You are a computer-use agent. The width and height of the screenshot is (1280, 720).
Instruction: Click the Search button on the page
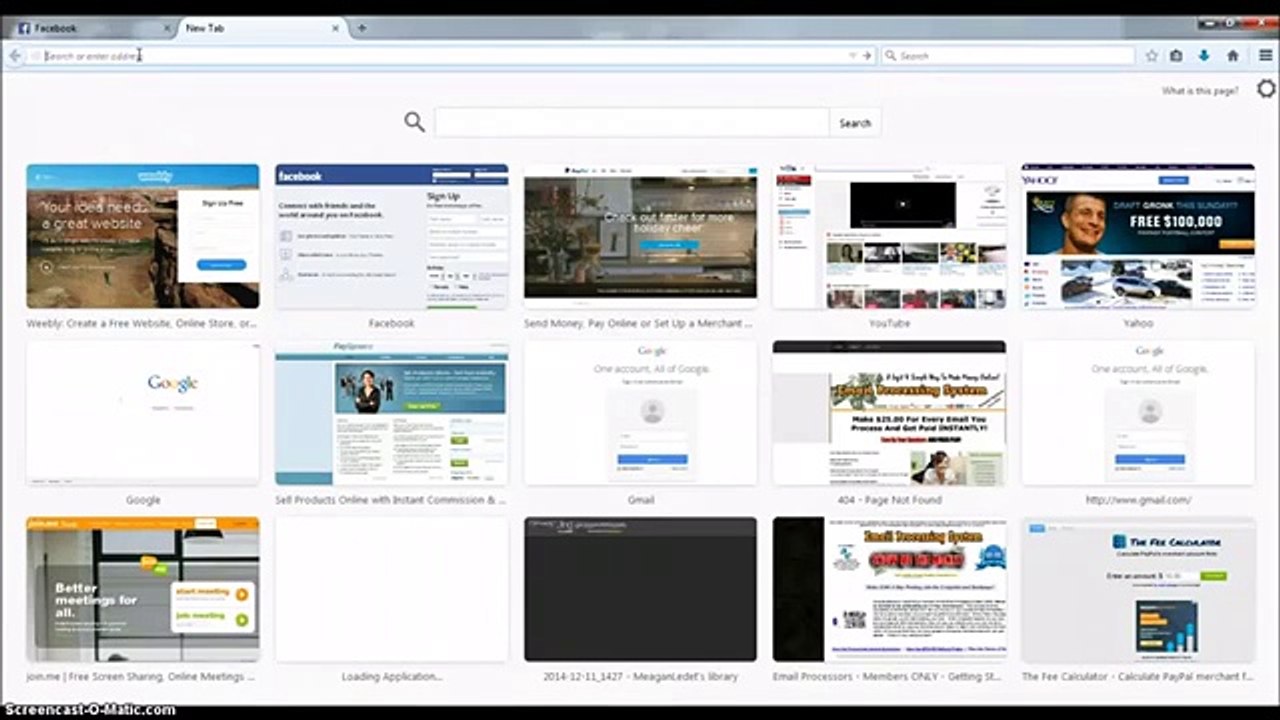pos(855,123)
